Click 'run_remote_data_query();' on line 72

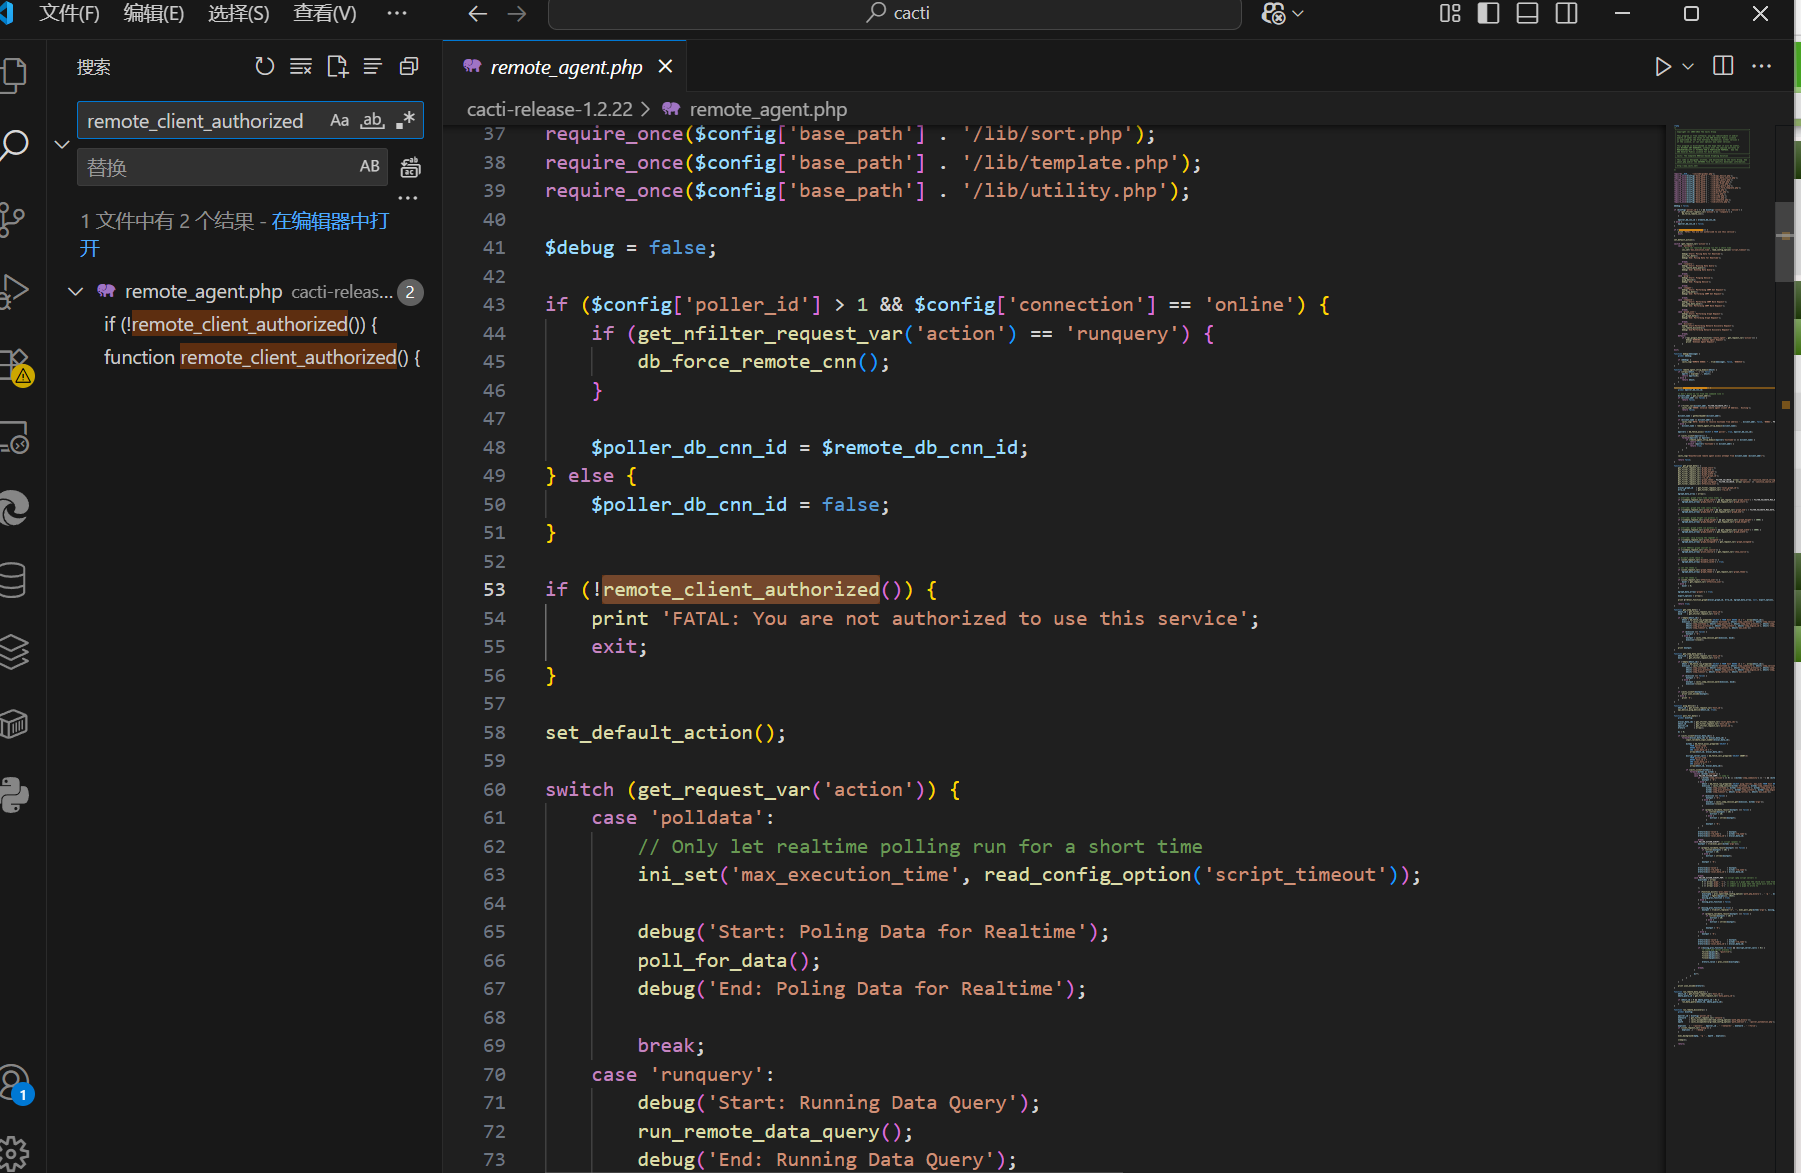click(x=775, y=1131)
